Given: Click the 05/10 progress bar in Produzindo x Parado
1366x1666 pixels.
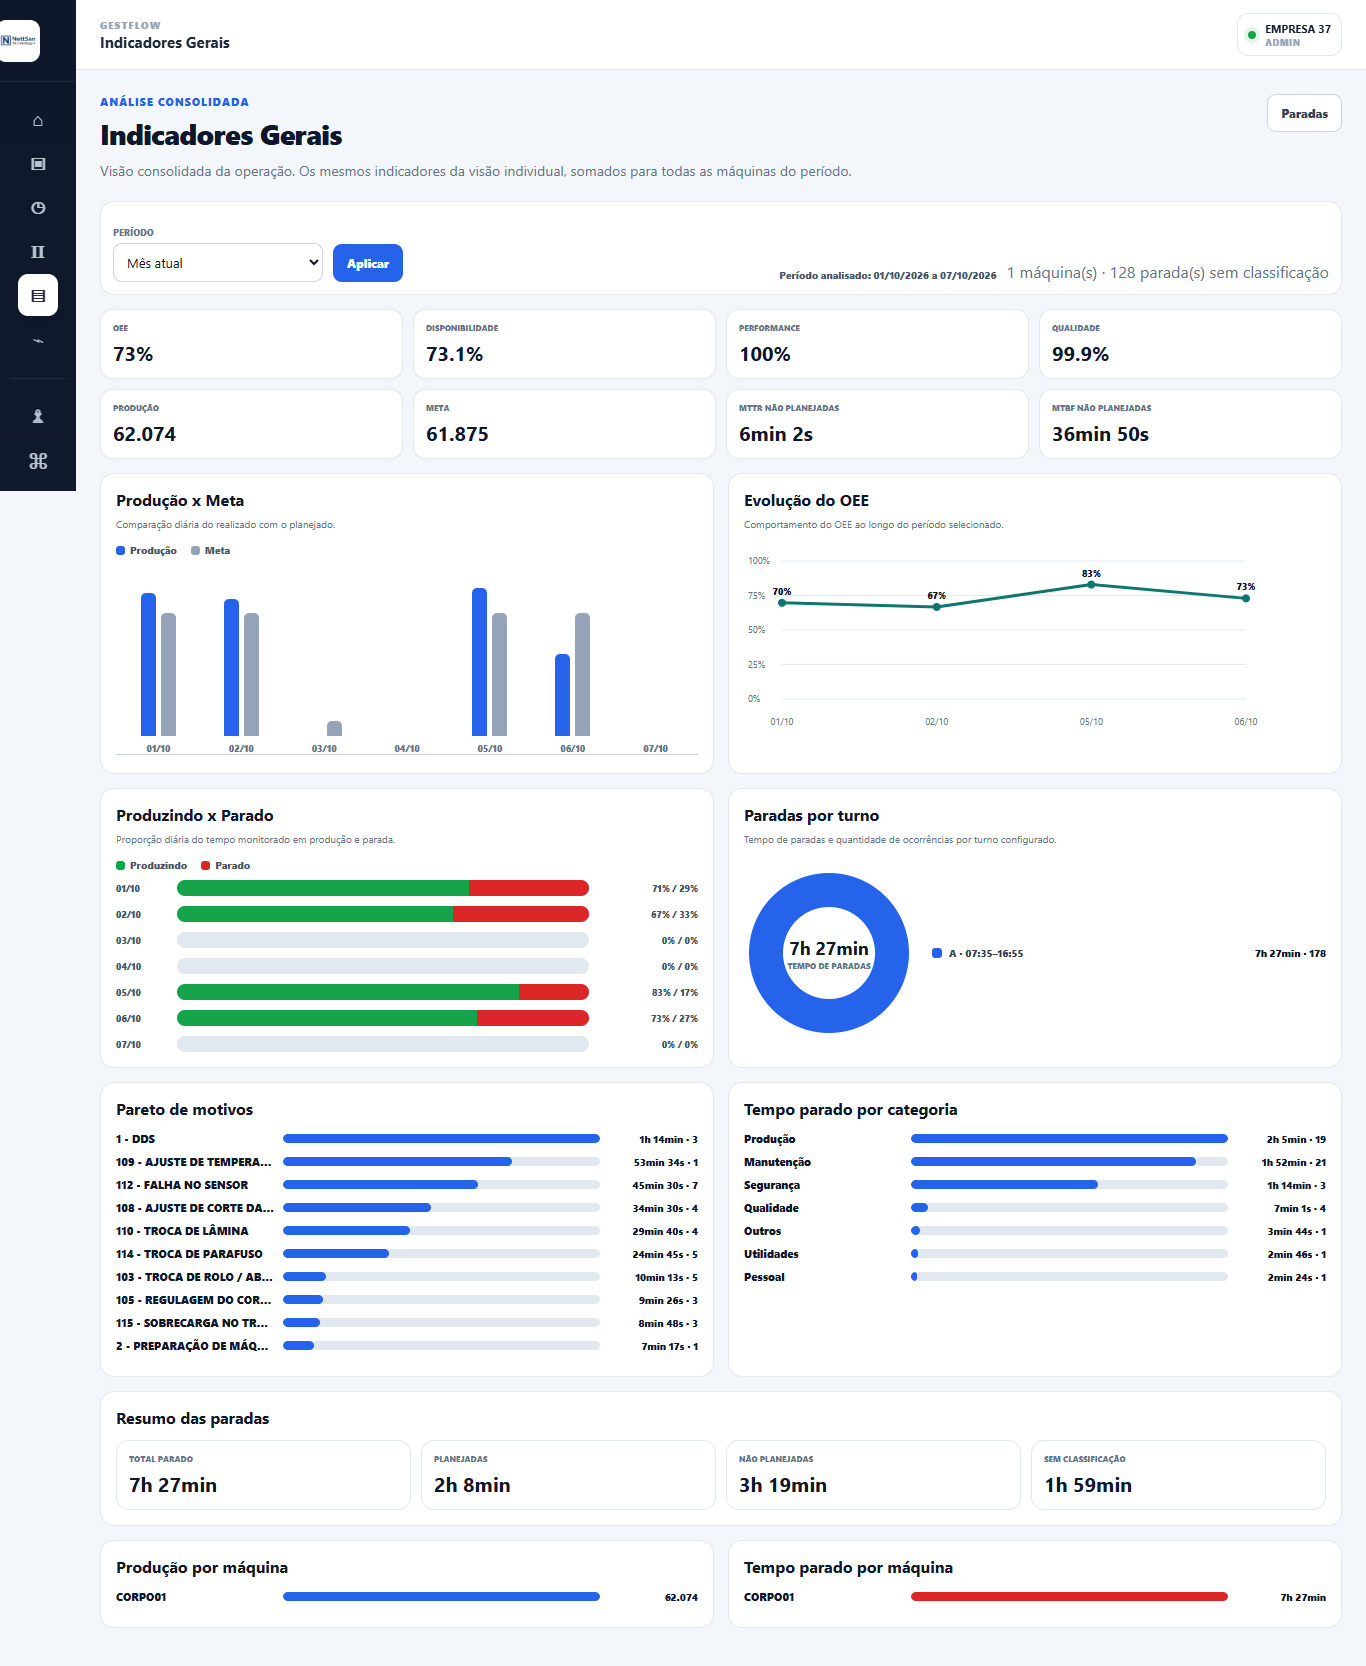Looking at the screenshot, I should pyautogui.click(x=383, y=992).
